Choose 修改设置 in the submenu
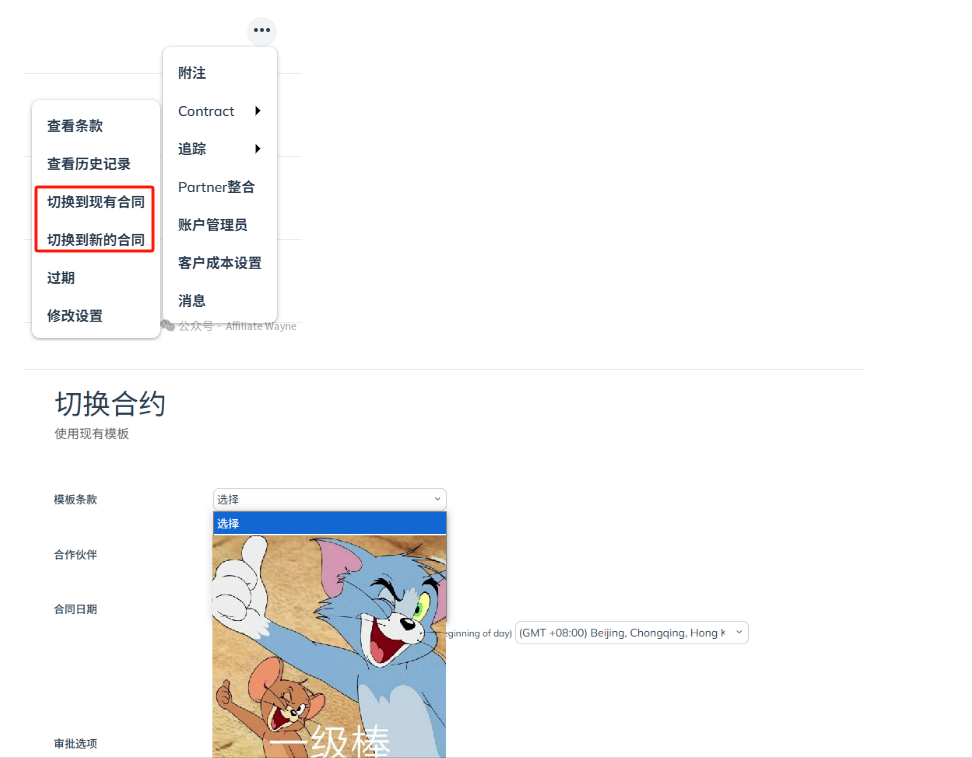Image resolution: width=972 pixels, height=758 pixels. 75,315
